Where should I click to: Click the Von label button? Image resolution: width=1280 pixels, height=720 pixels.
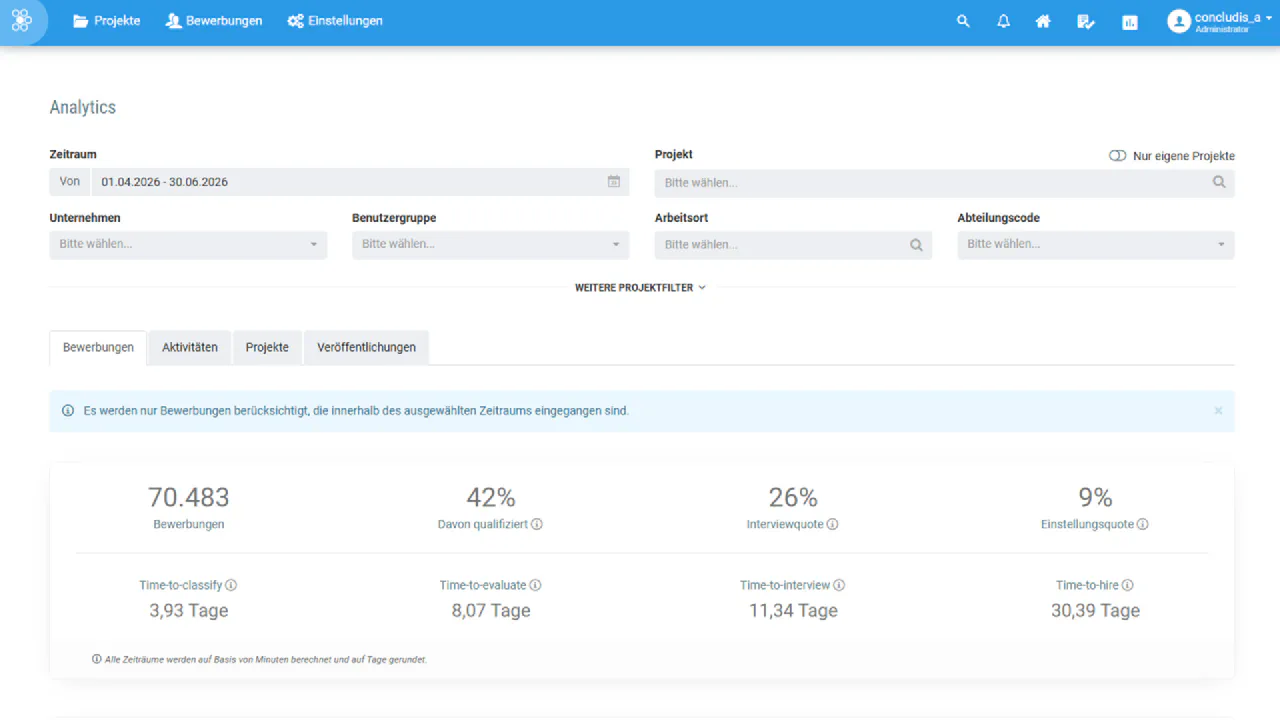[x=70, y=182]
